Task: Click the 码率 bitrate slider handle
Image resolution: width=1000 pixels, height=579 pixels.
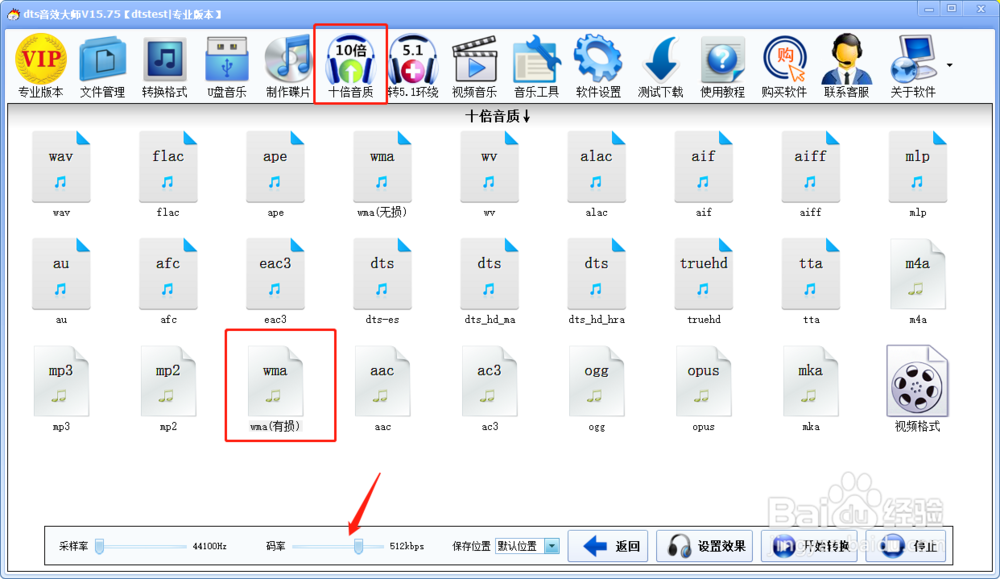Action: click(x=358, y=546)
